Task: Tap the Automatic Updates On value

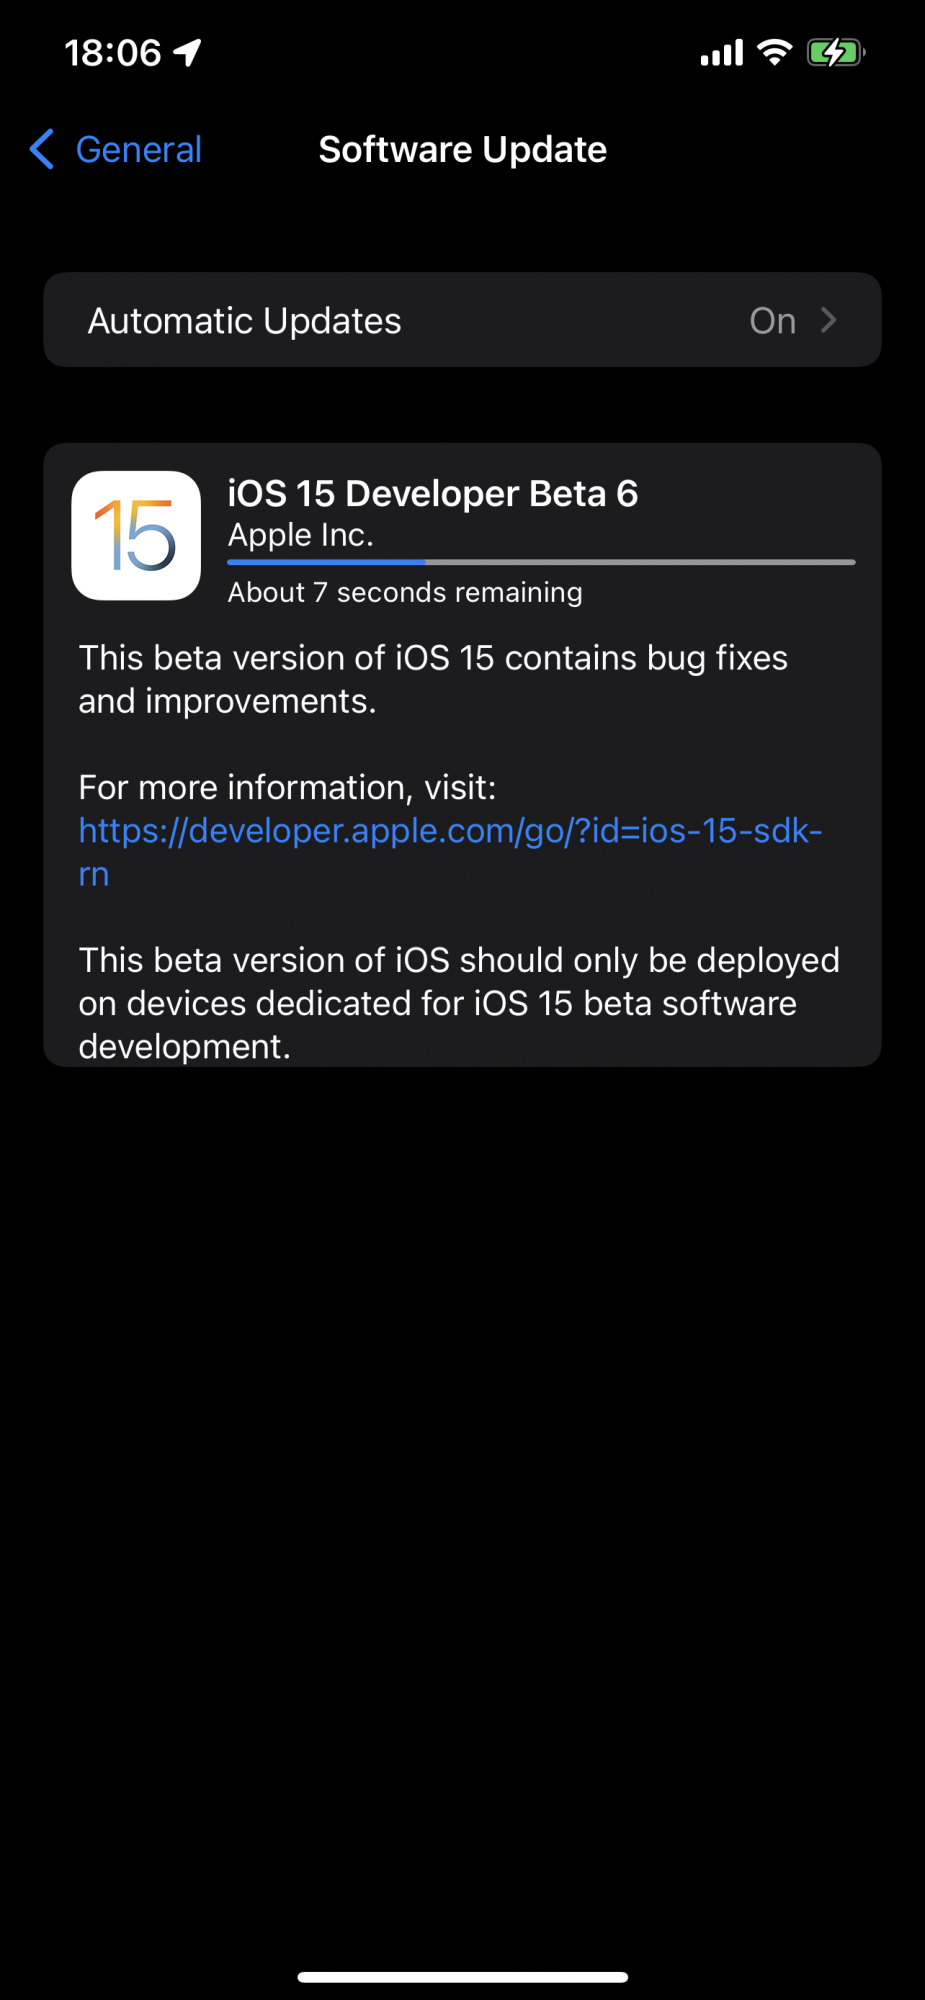Action: (x=773, y=321)
